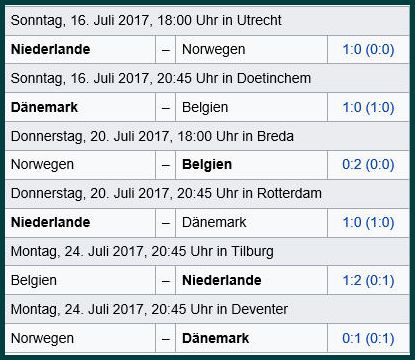The height and width of the screenshot is (360, 415).
Task: Click the Doetinchem match date header row
Action: click(207, 78)
